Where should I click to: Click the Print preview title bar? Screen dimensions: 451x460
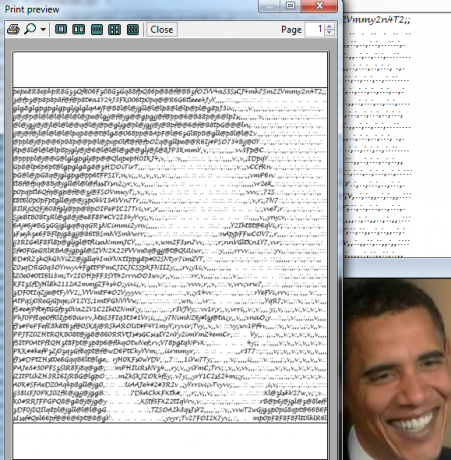tap(130, 9)
